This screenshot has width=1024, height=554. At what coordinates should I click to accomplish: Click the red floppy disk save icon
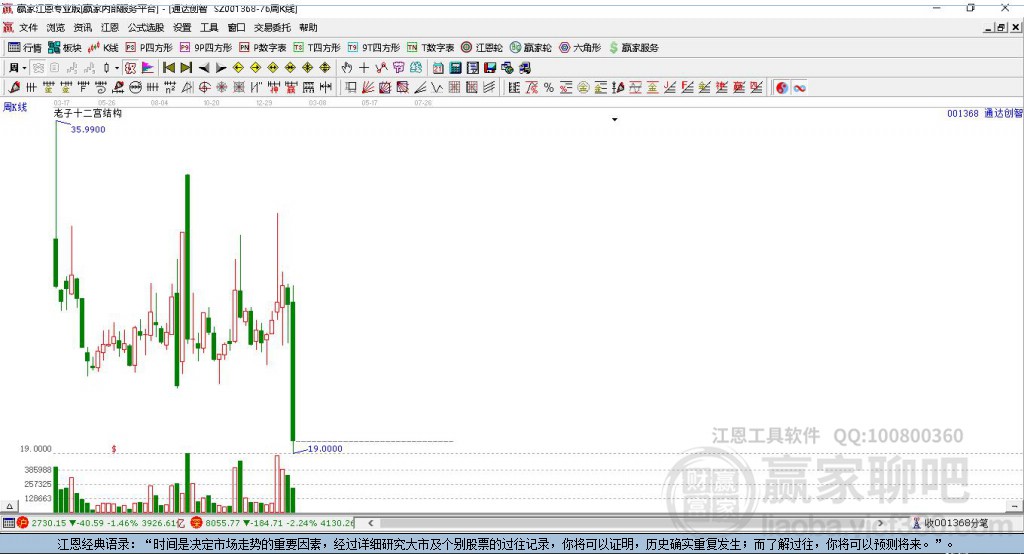point(490,68)
